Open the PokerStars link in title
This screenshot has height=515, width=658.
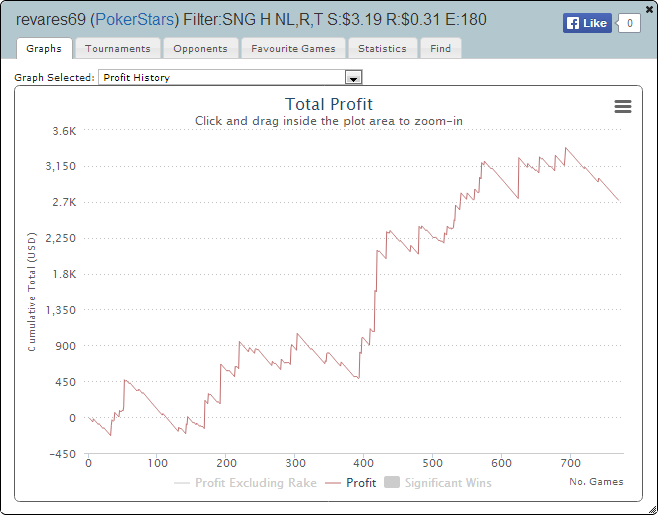135,19
